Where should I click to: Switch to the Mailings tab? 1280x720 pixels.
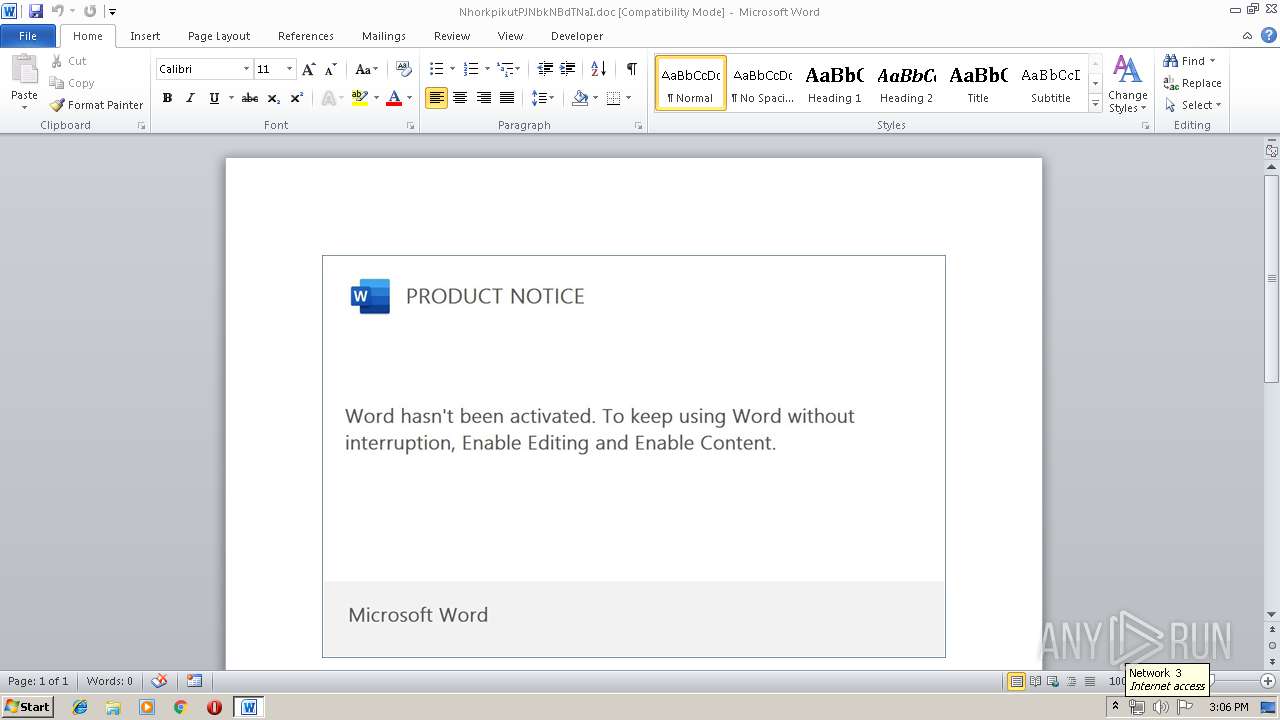384,36
